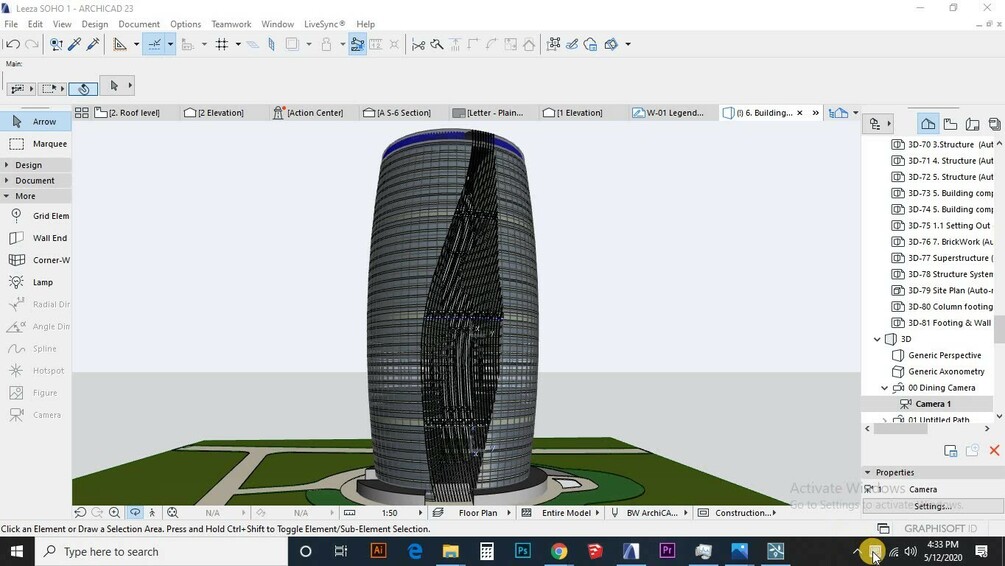This screenshot has height=566, width=1005.
Task: Click the Project Map icon in Navigator
Action: click(x=927, y=124)
